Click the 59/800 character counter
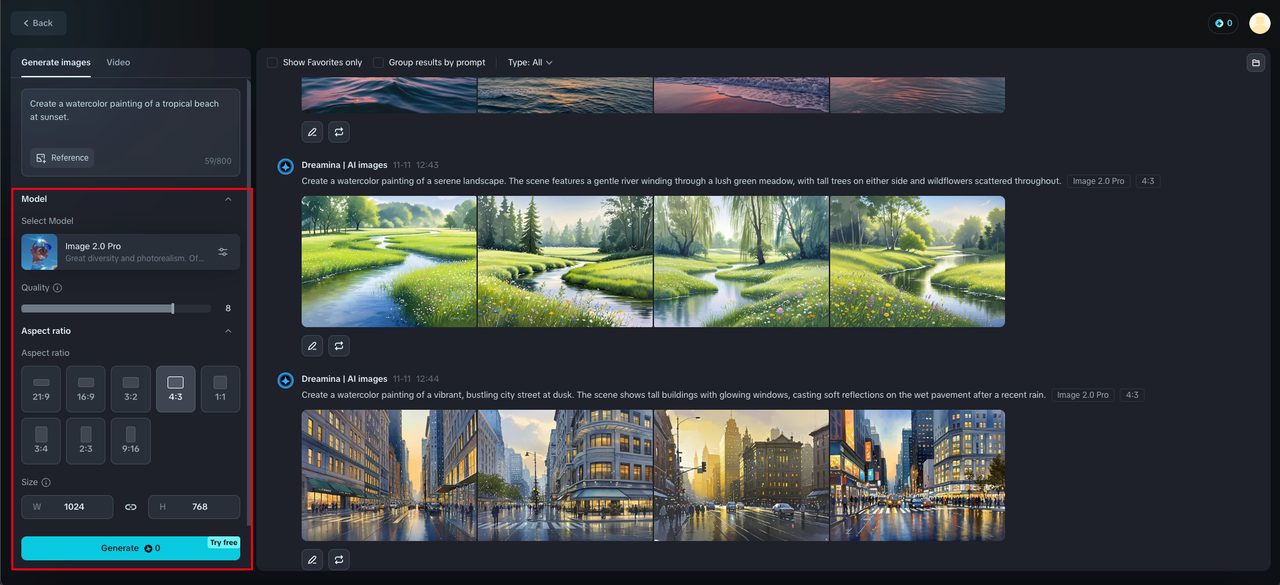 click(217, 161)
